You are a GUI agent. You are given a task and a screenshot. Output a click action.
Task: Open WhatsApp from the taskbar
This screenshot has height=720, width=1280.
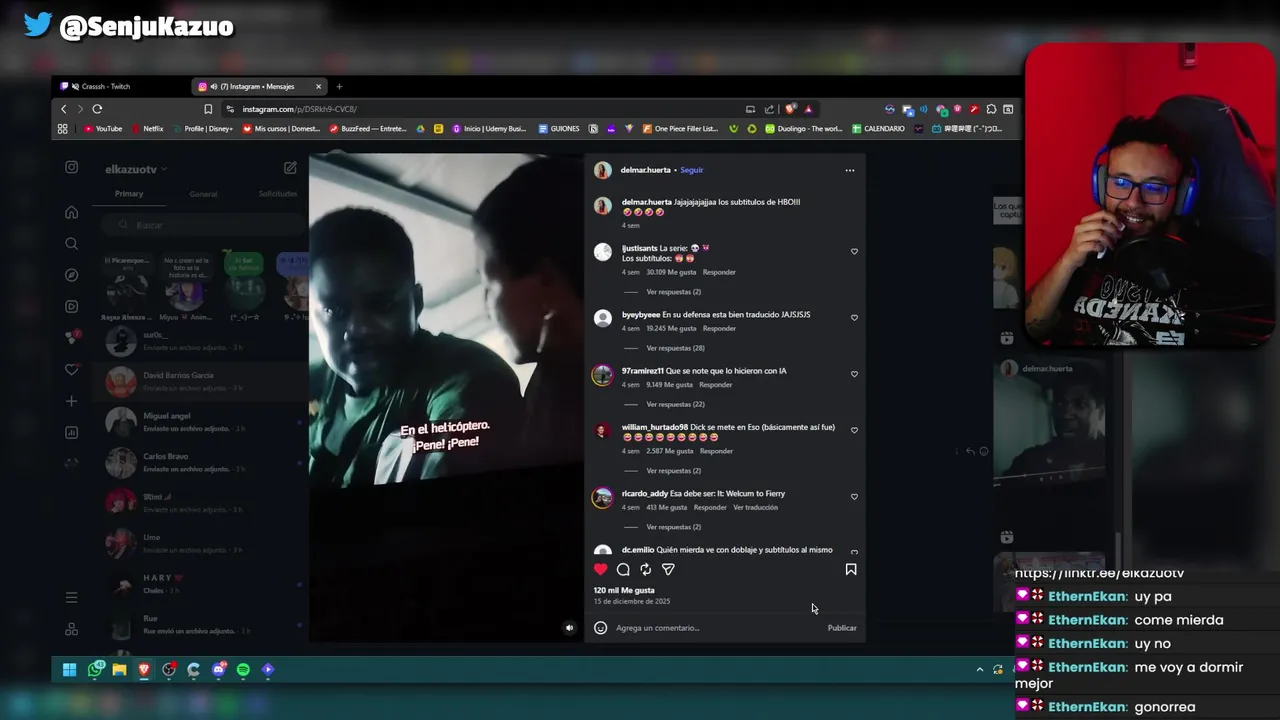(95, 670)
